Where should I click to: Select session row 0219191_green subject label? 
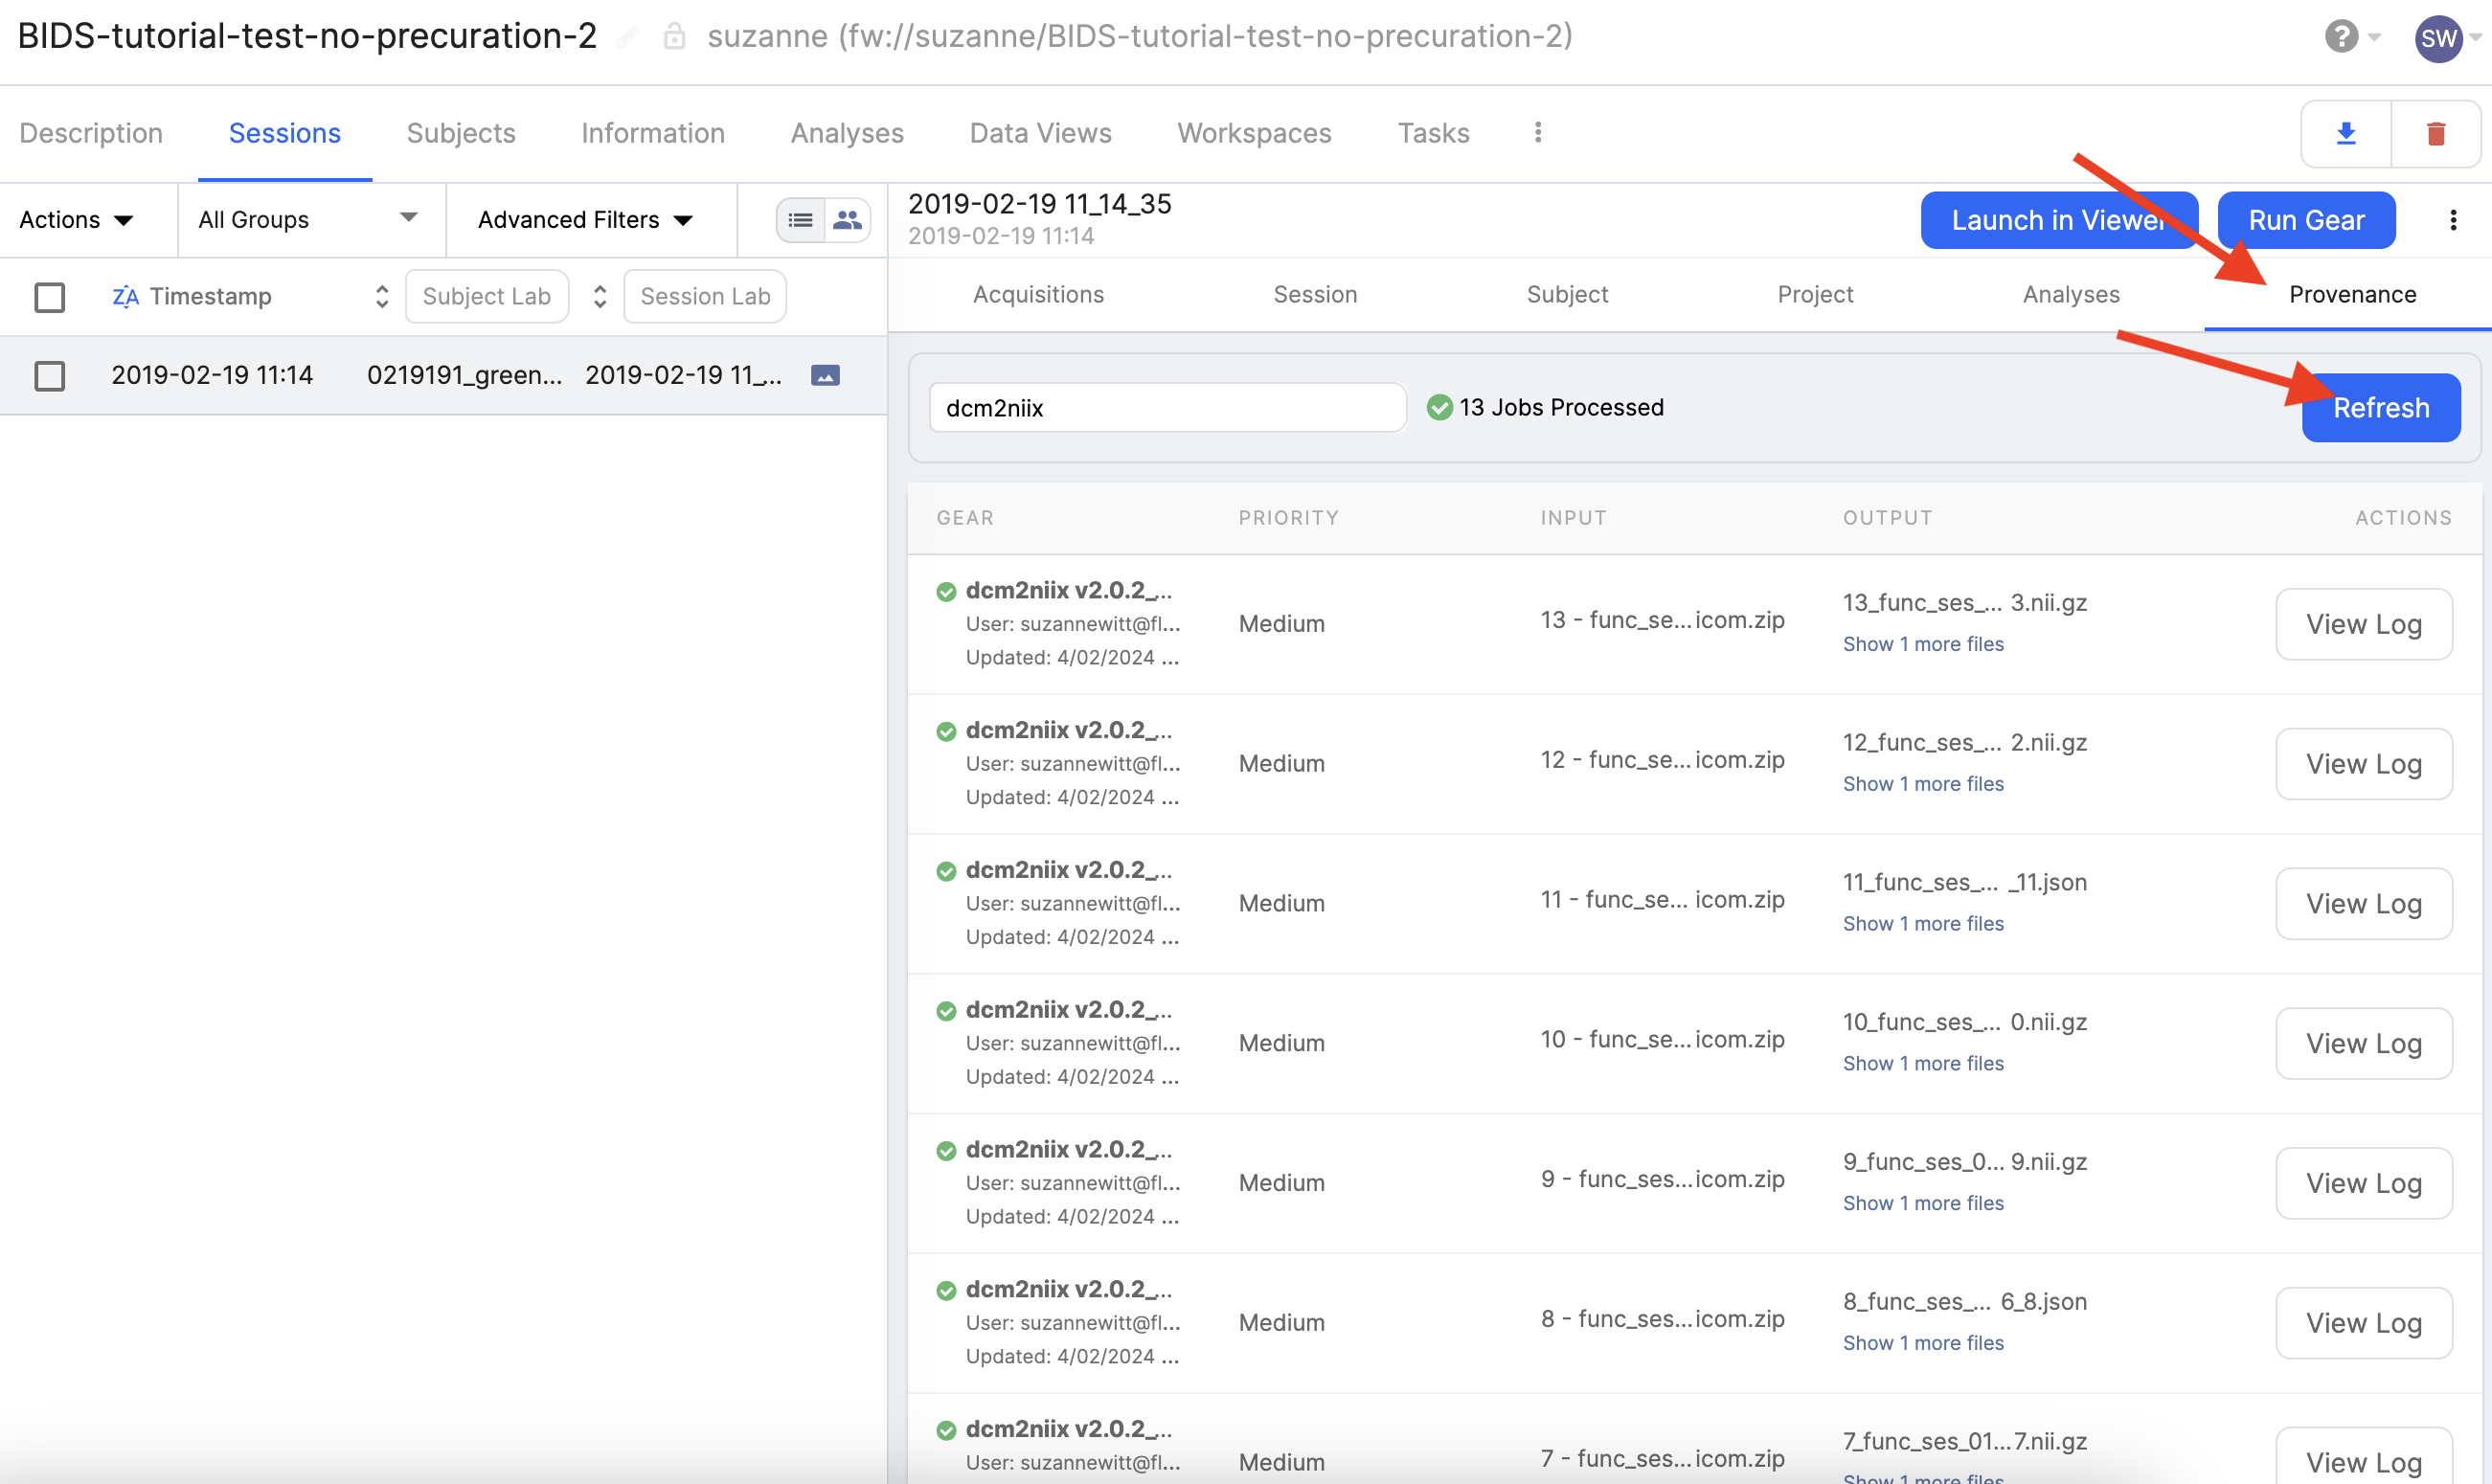464,375
